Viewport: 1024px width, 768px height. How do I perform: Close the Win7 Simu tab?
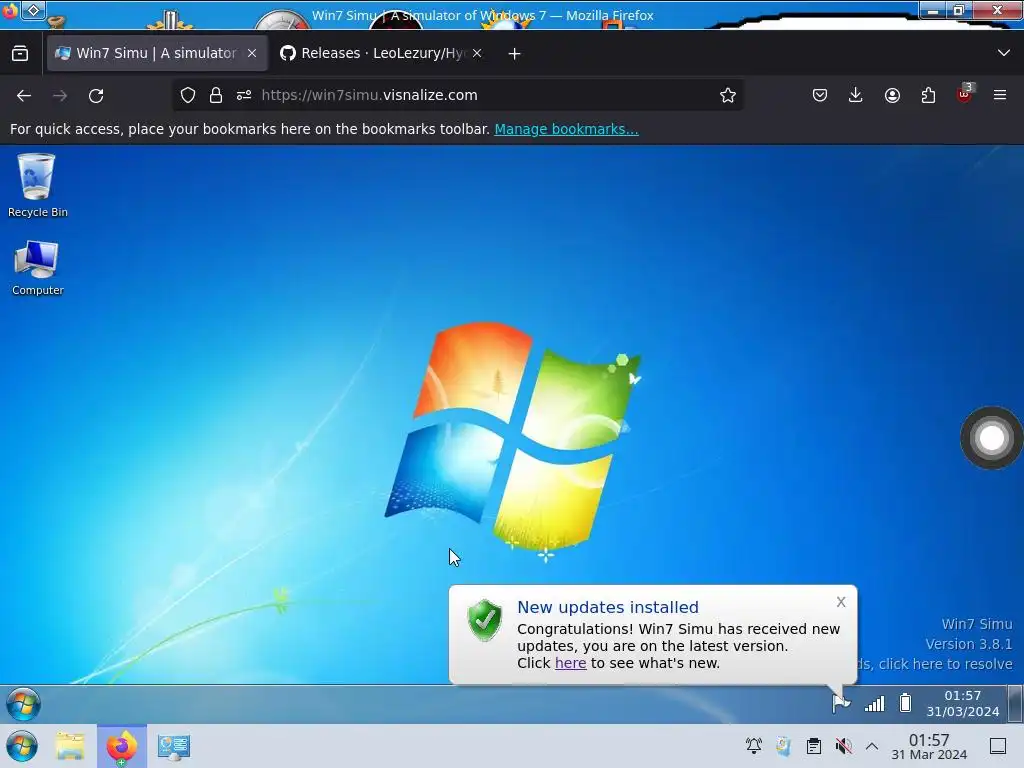252,53
